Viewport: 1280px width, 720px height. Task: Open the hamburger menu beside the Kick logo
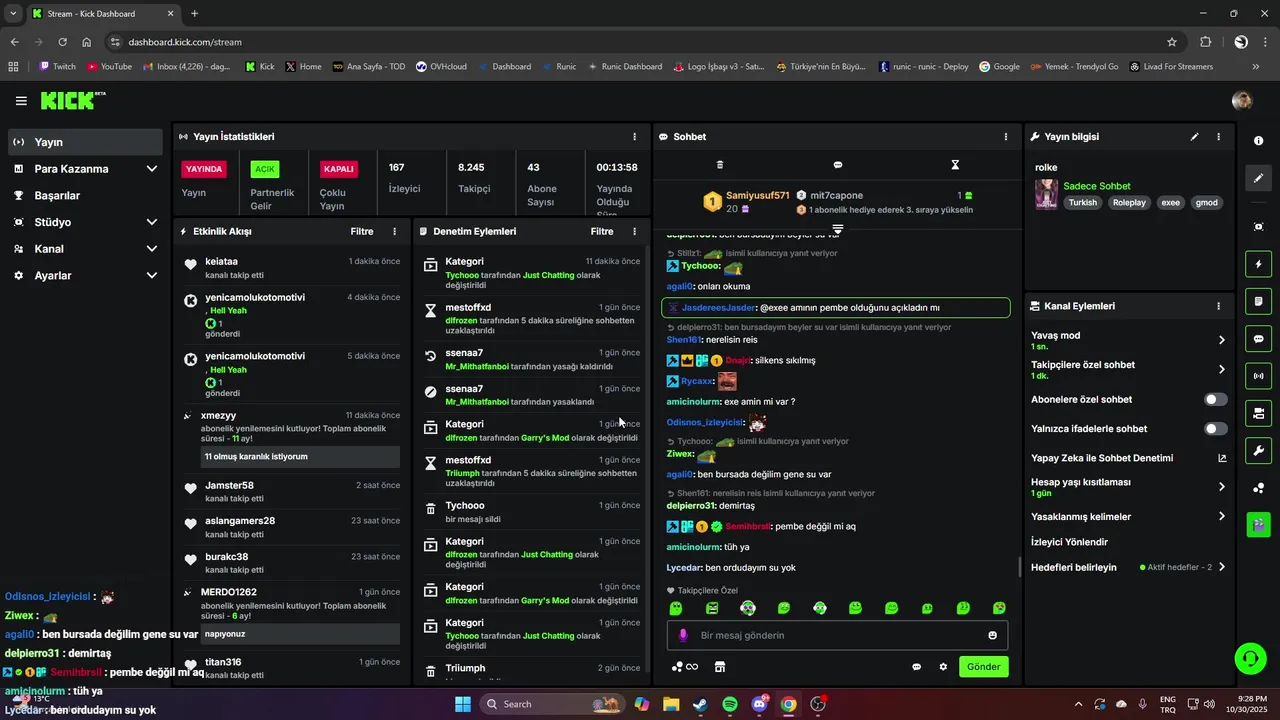21,101
